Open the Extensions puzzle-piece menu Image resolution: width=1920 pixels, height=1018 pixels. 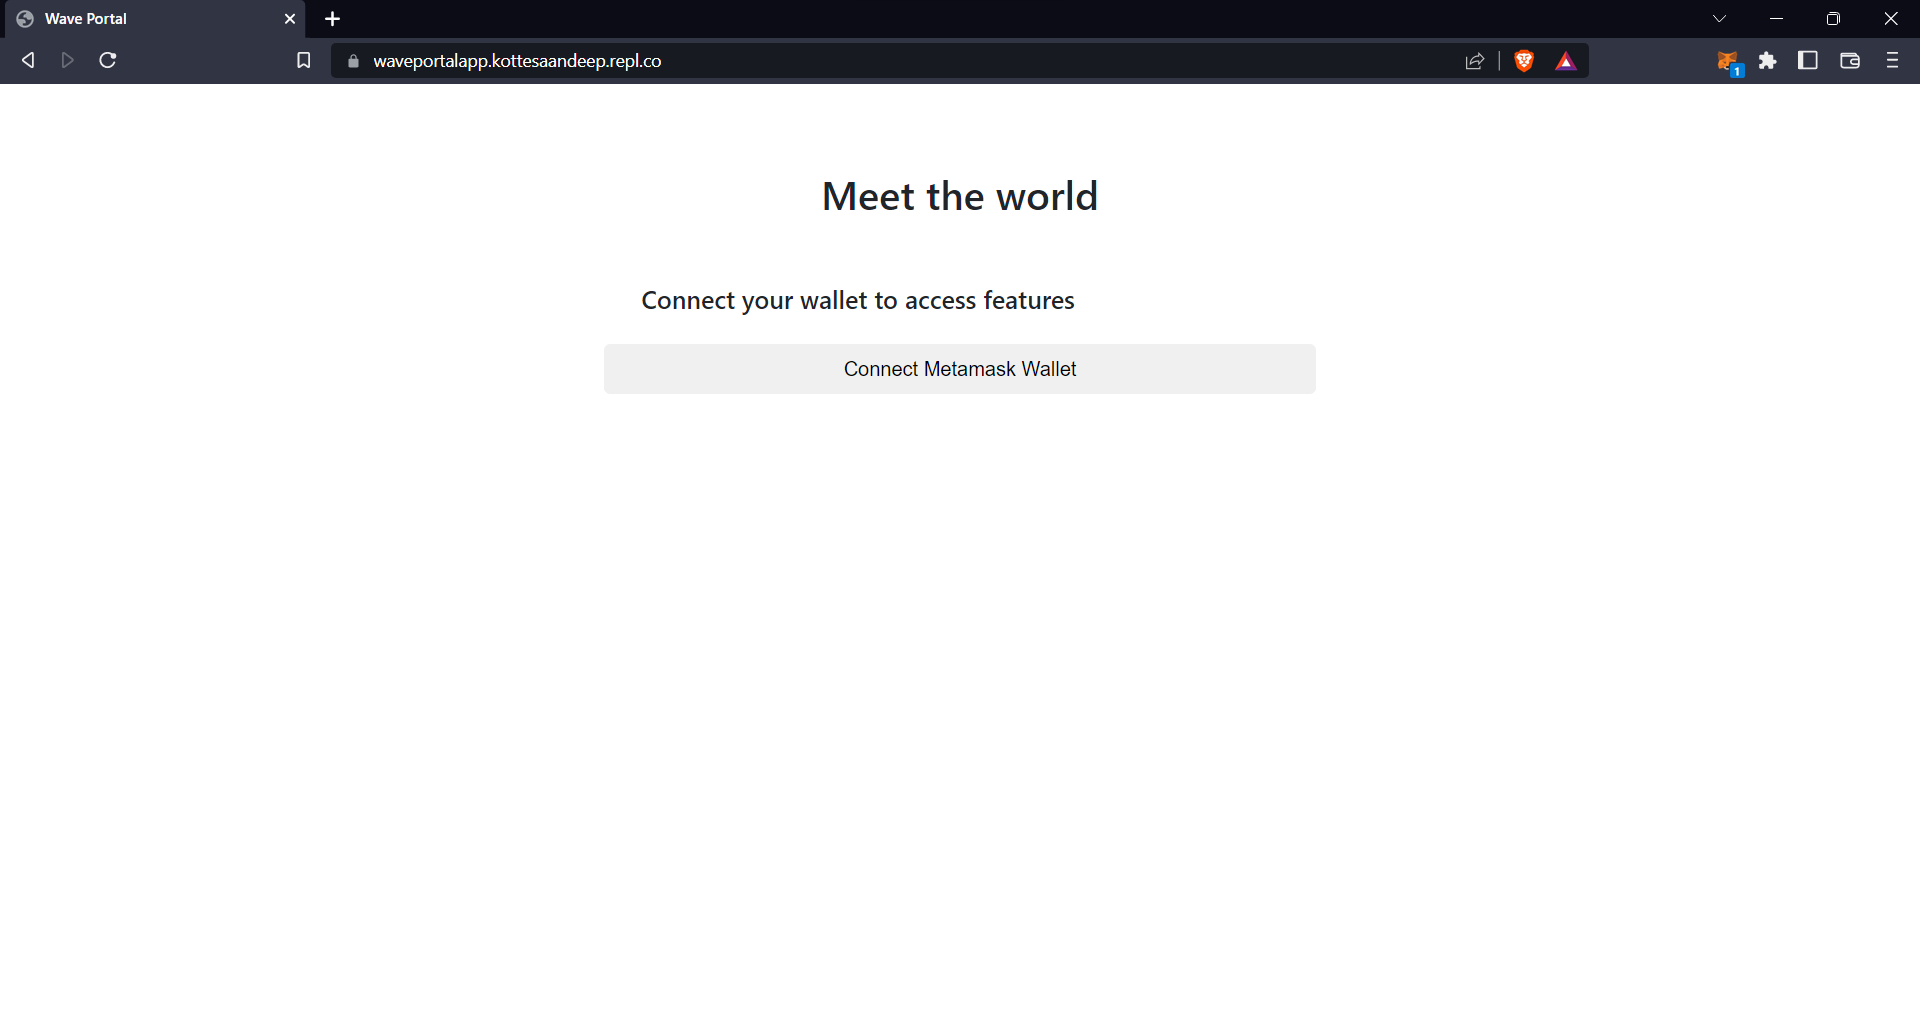tap(1768, 61)
